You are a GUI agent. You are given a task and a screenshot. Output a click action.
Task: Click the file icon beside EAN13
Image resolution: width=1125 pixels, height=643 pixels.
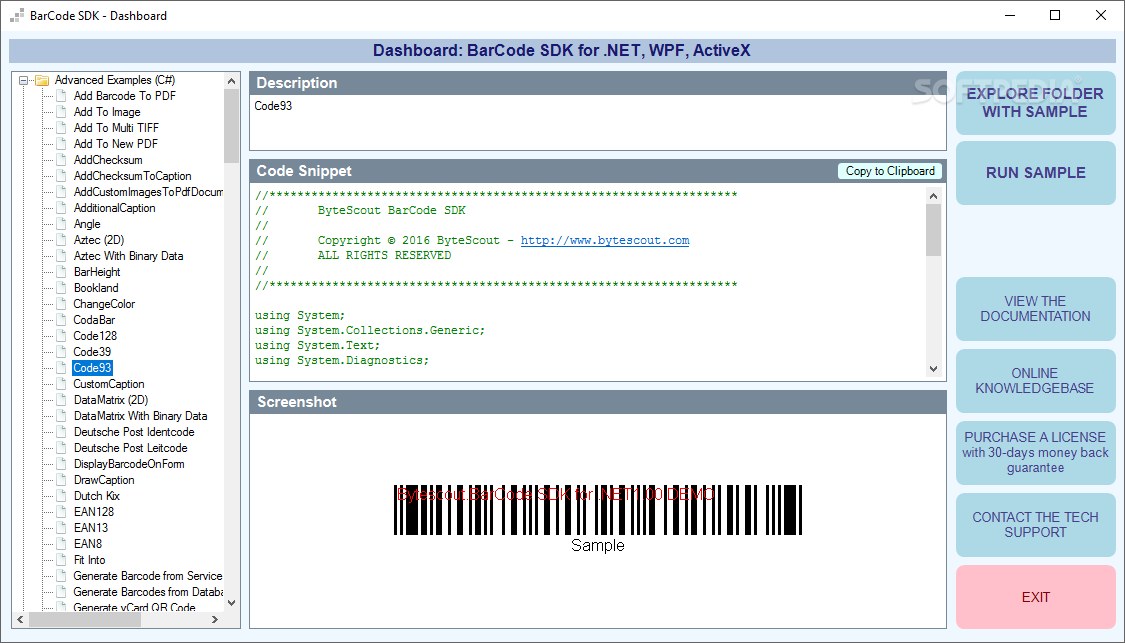[62, 527]
